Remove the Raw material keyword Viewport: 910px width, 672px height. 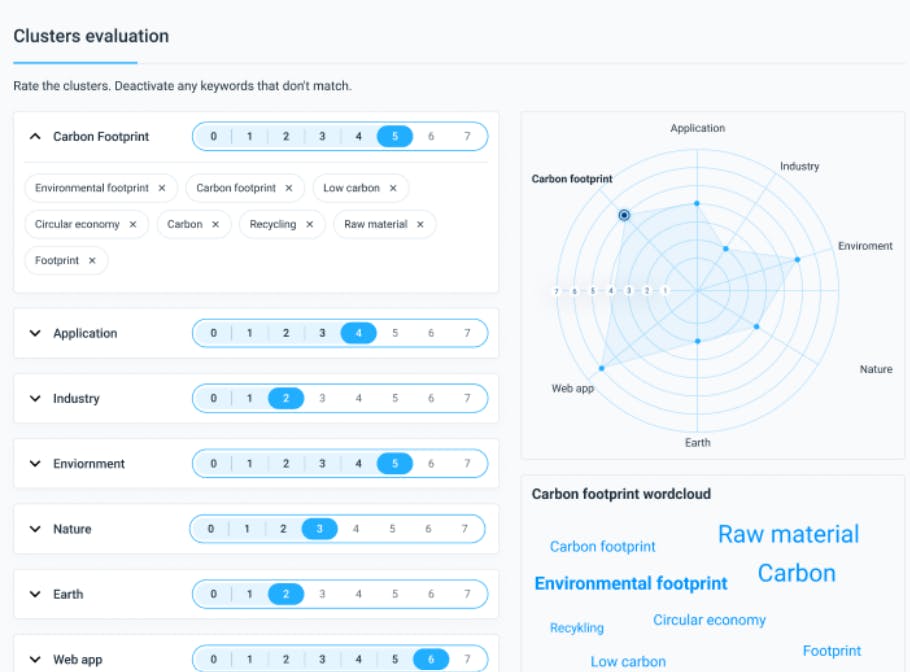420,225
